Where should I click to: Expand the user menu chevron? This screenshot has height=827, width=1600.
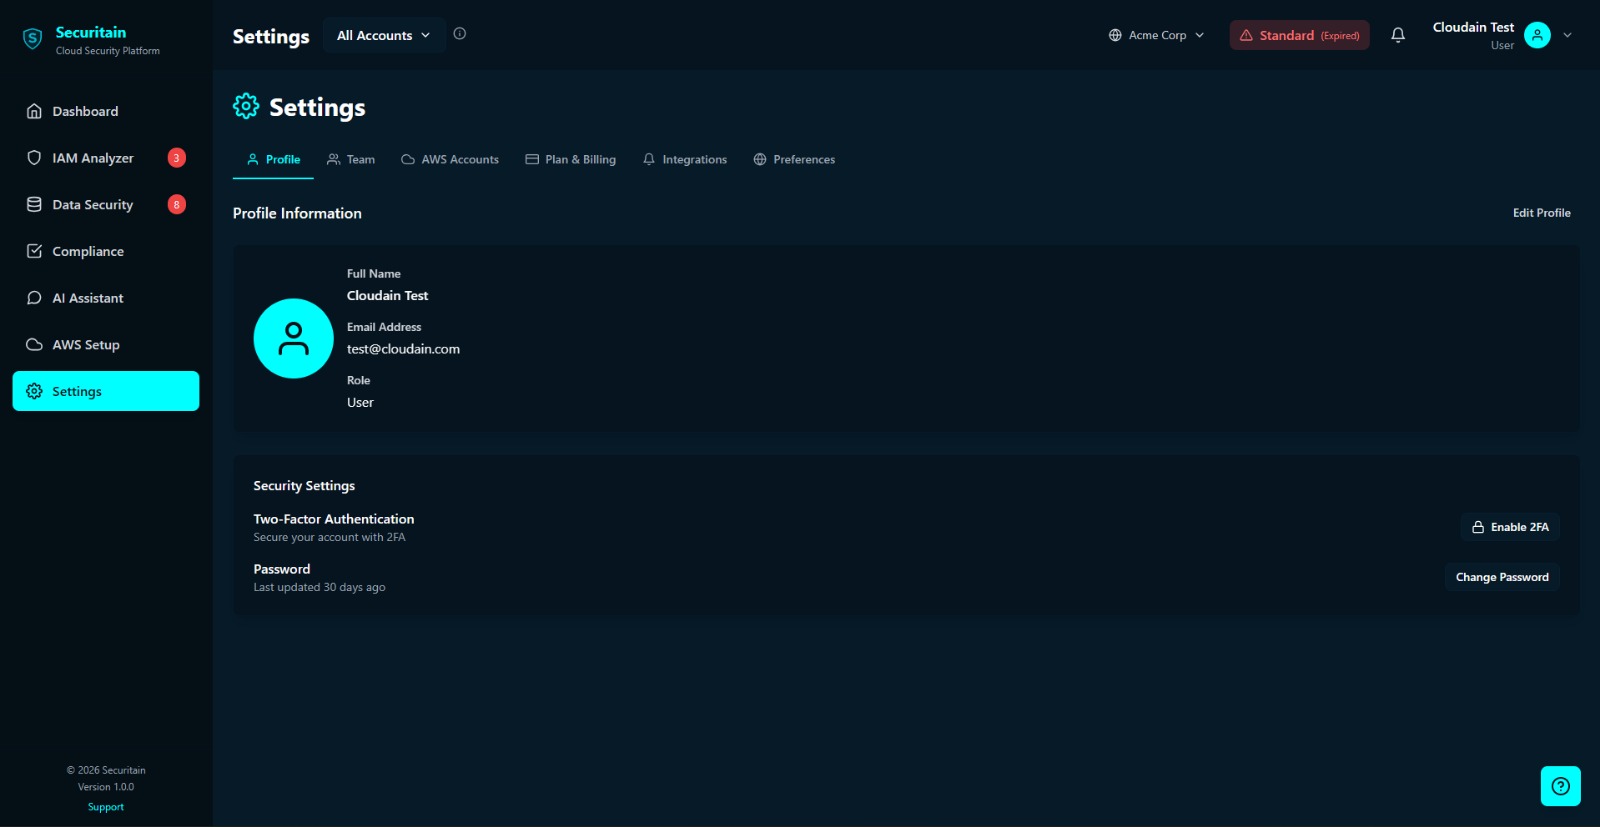[x=1567, y=35]
